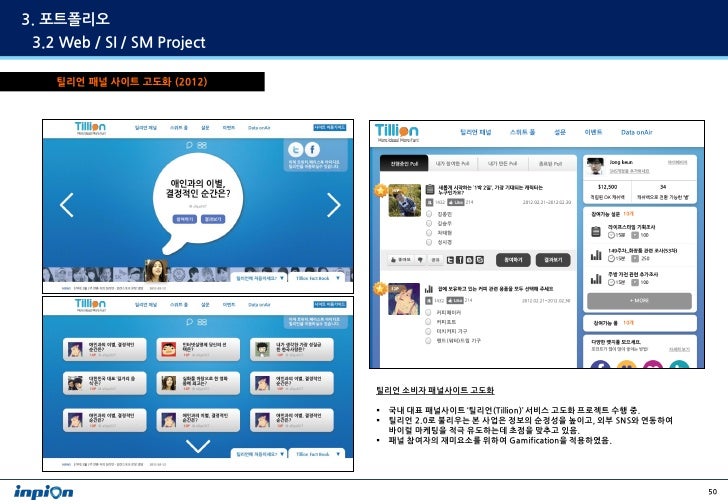This screenshot has width=728, height=504.
Task: Select 더치커피 기구 radio option
Action: [x=428, y=331]
